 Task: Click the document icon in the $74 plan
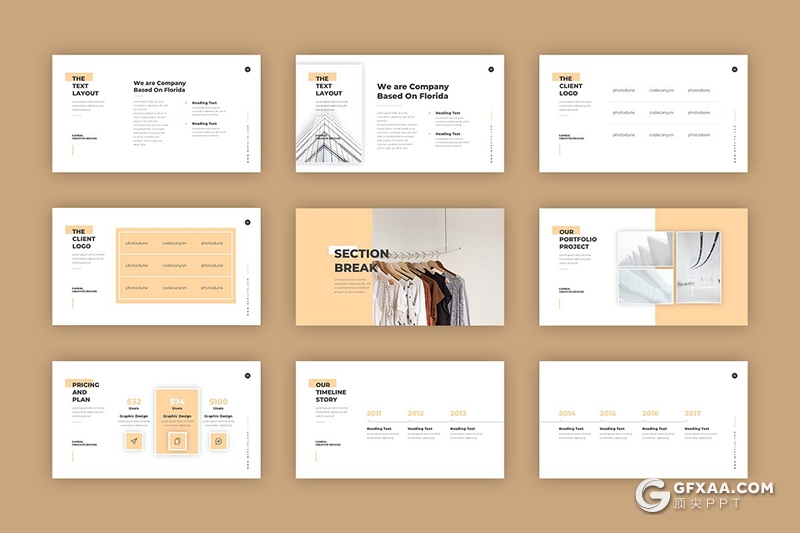coord(176,441)
